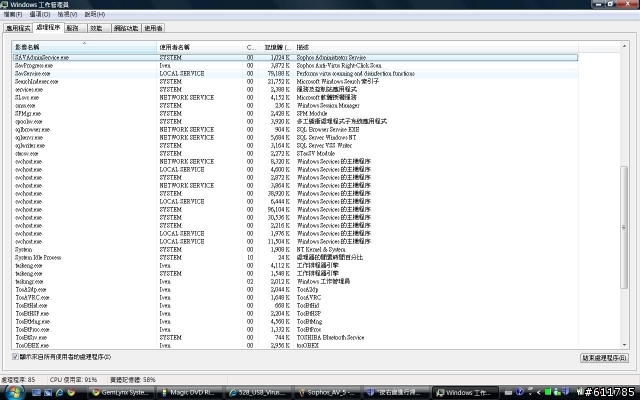Select spoolsv.exe process row
640x400 pixels.
[x=295, y=121]
